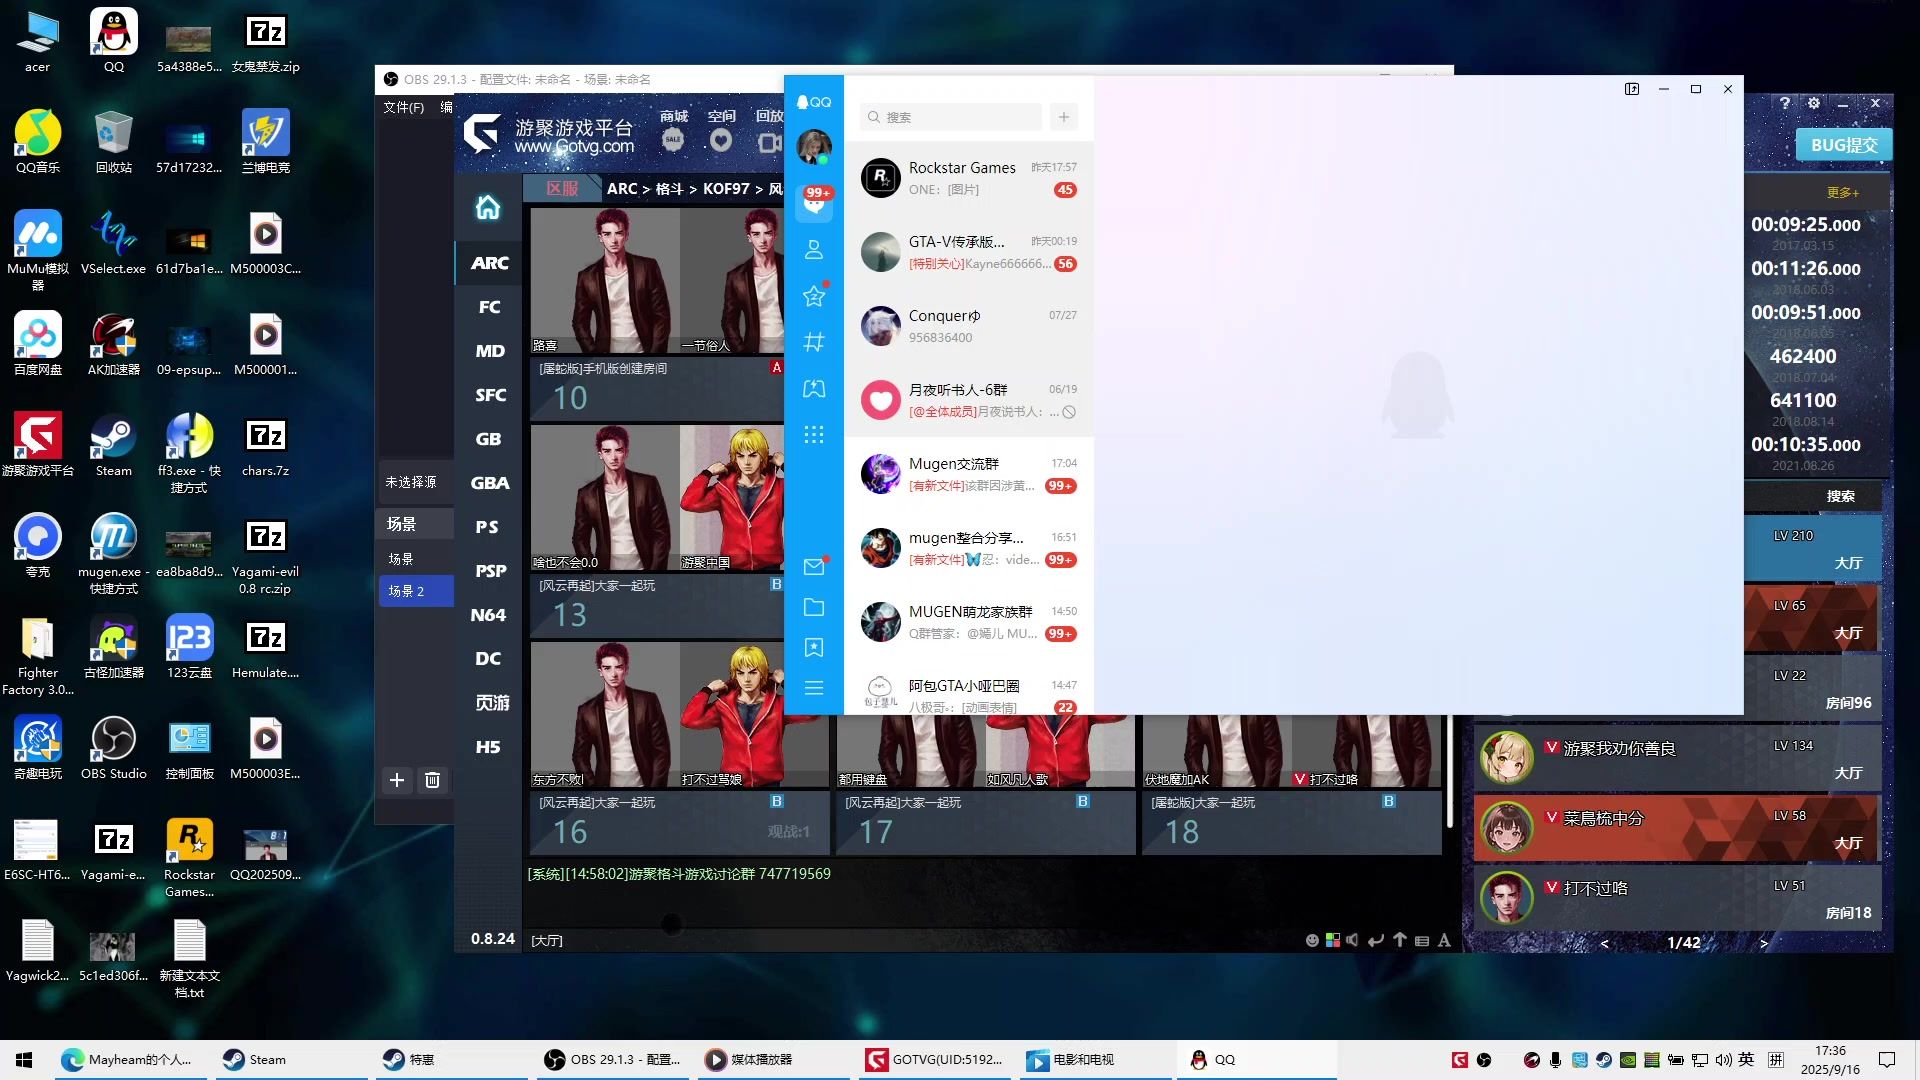Click 区服 button in Gotvg breadcrumb
The height and width of the screenshot is (1080, 1920).
point(563,188)
